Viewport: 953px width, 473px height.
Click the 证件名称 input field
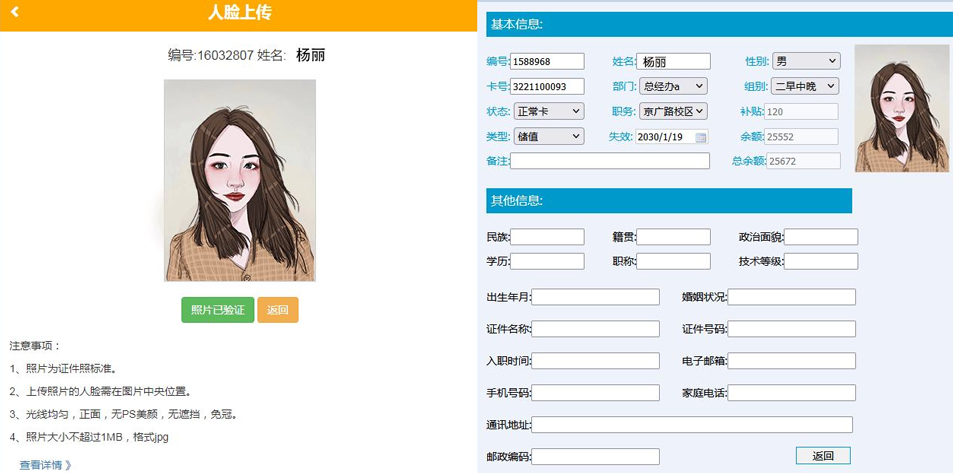coord(596,329)
